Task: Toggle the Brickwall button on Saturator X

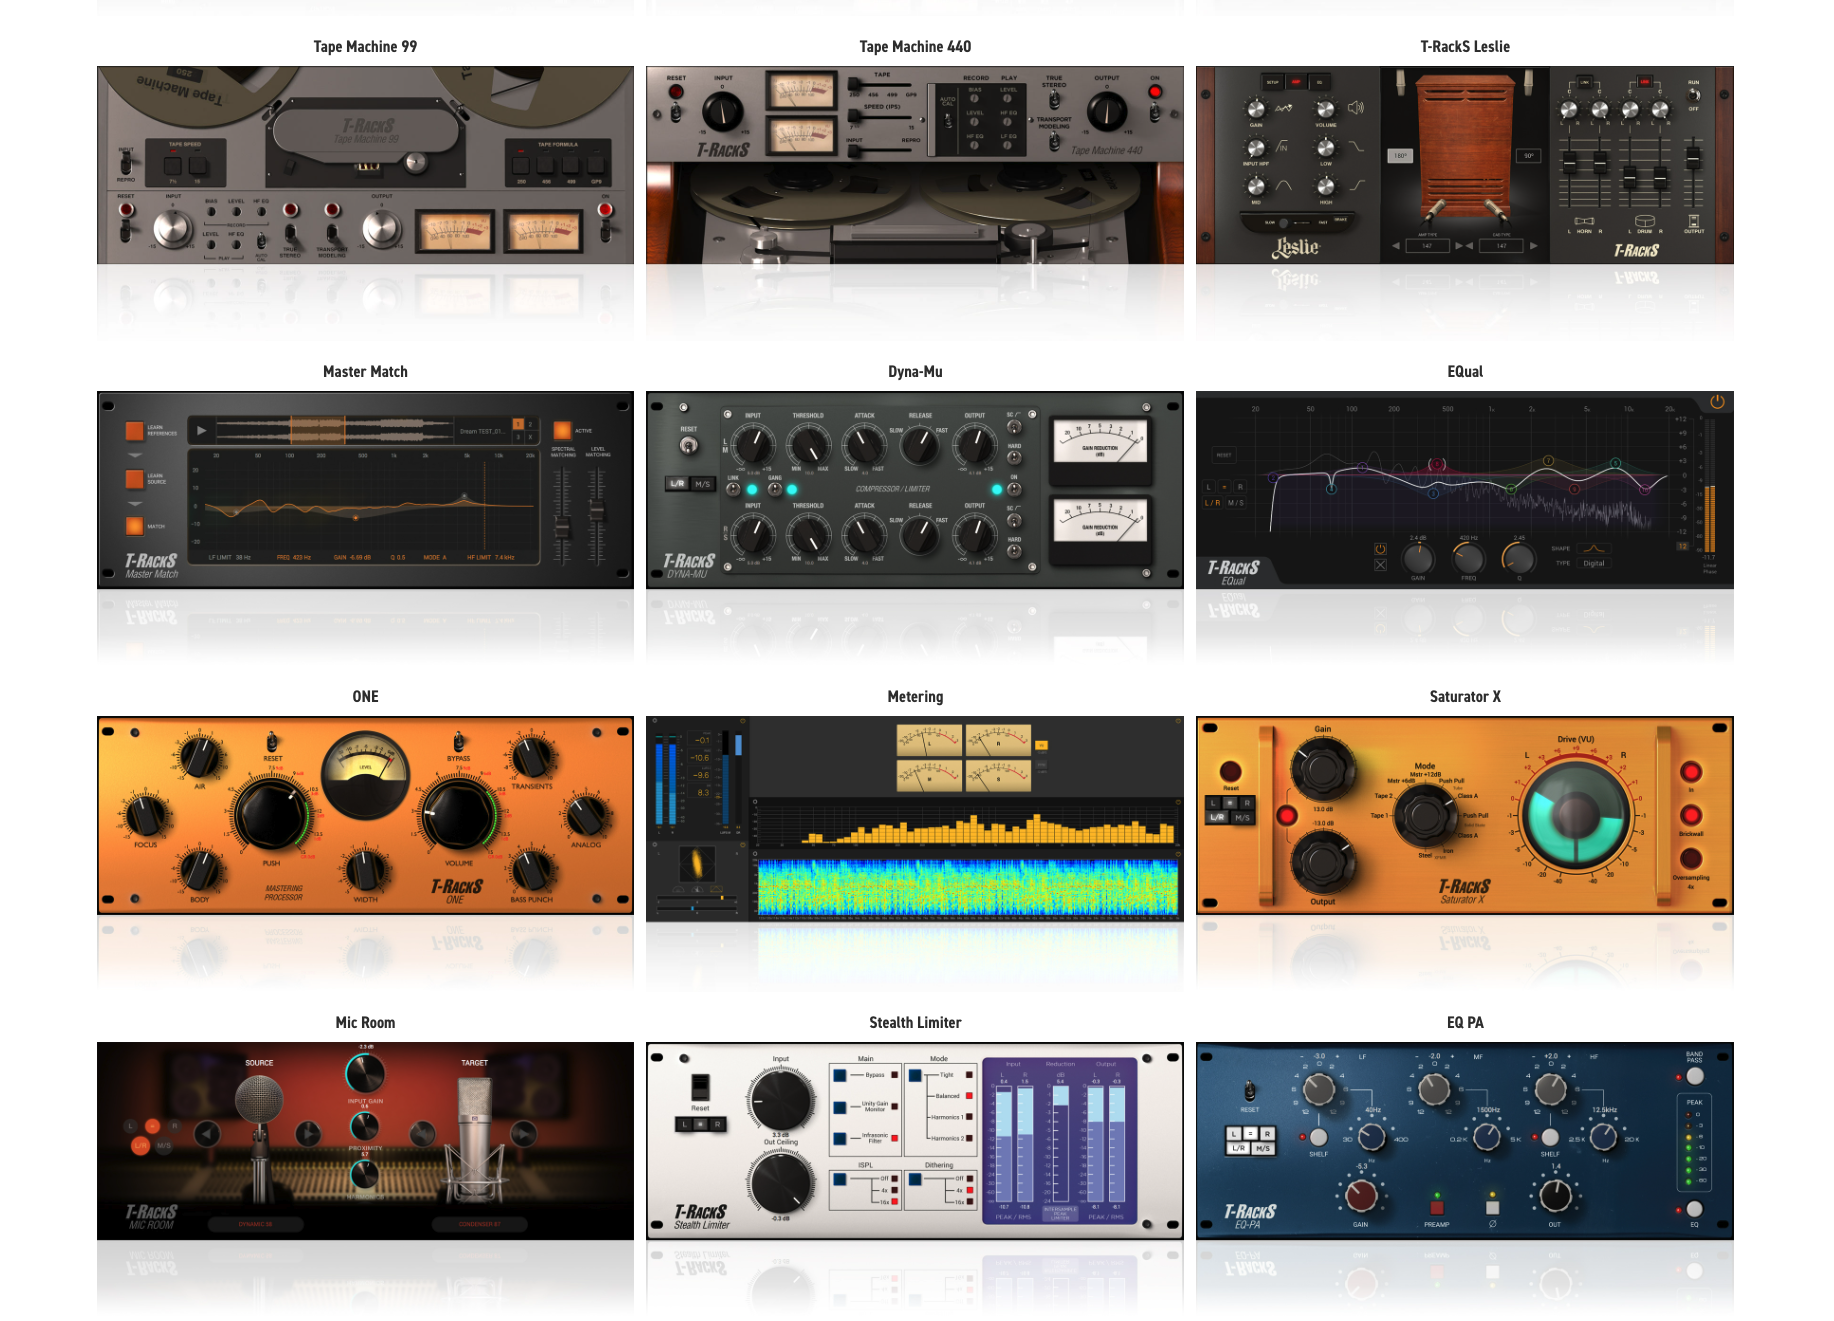Action: click(x=1691, y=815)
